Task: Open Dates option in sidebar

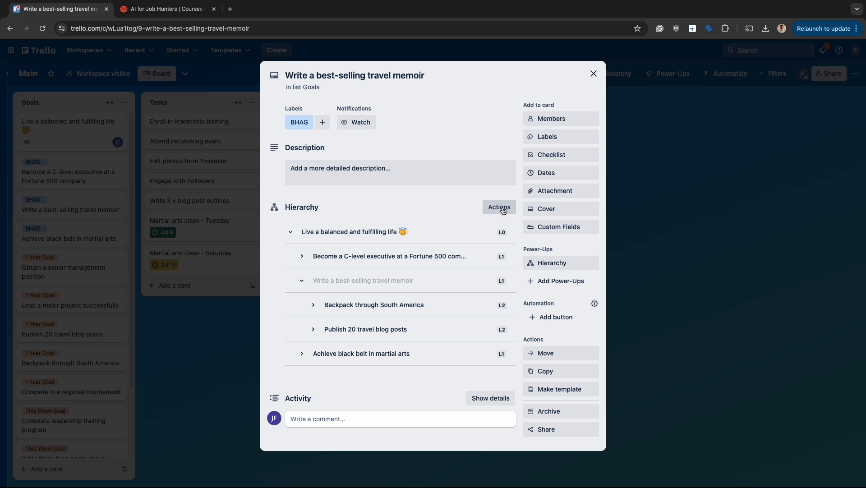Action: tap(561, 173)
